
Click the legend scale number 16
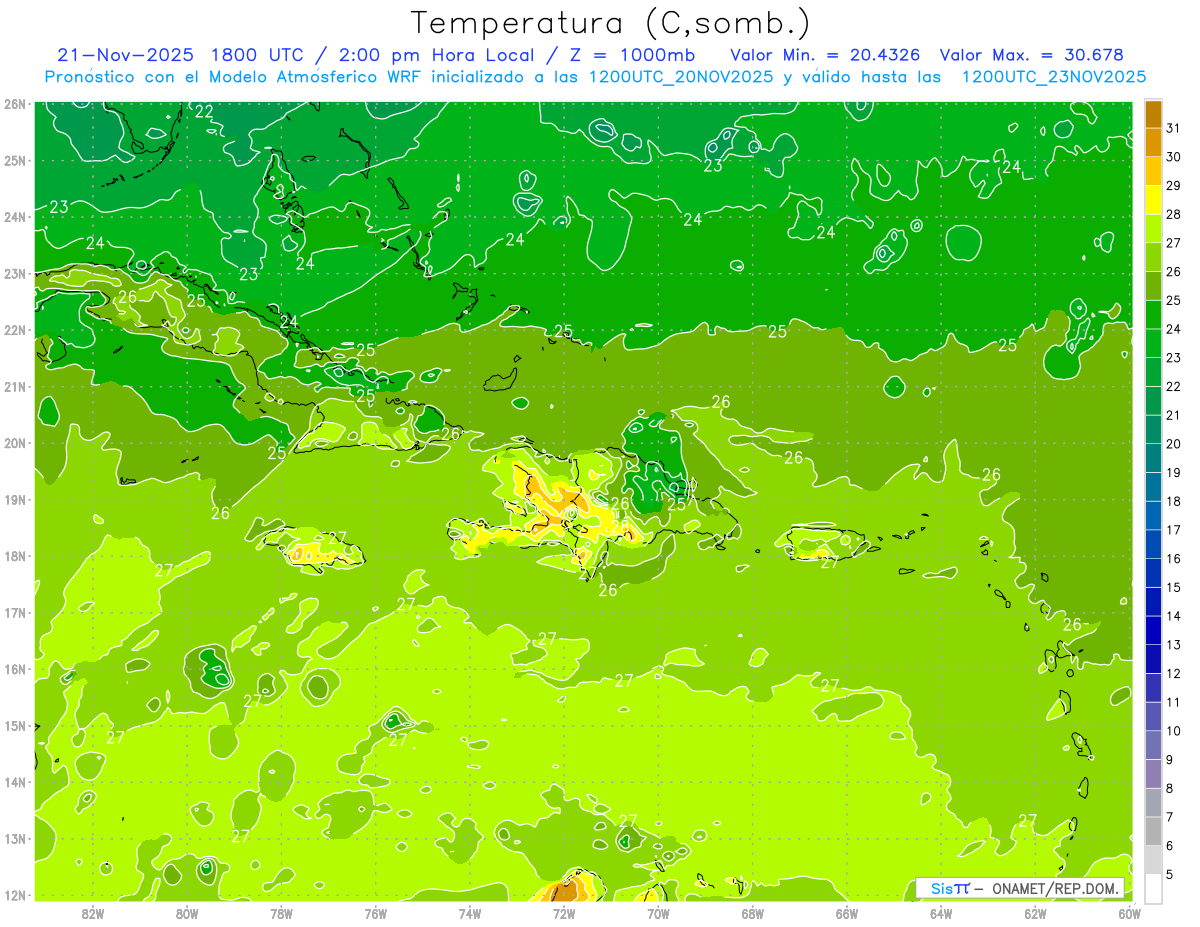click(x=1173, y=558)
